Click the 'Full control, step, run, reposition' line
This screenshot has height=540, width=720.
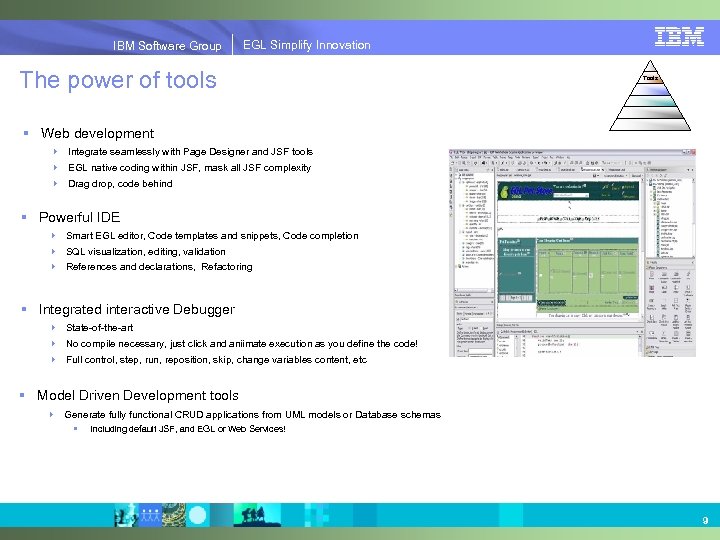coord(216,360)
